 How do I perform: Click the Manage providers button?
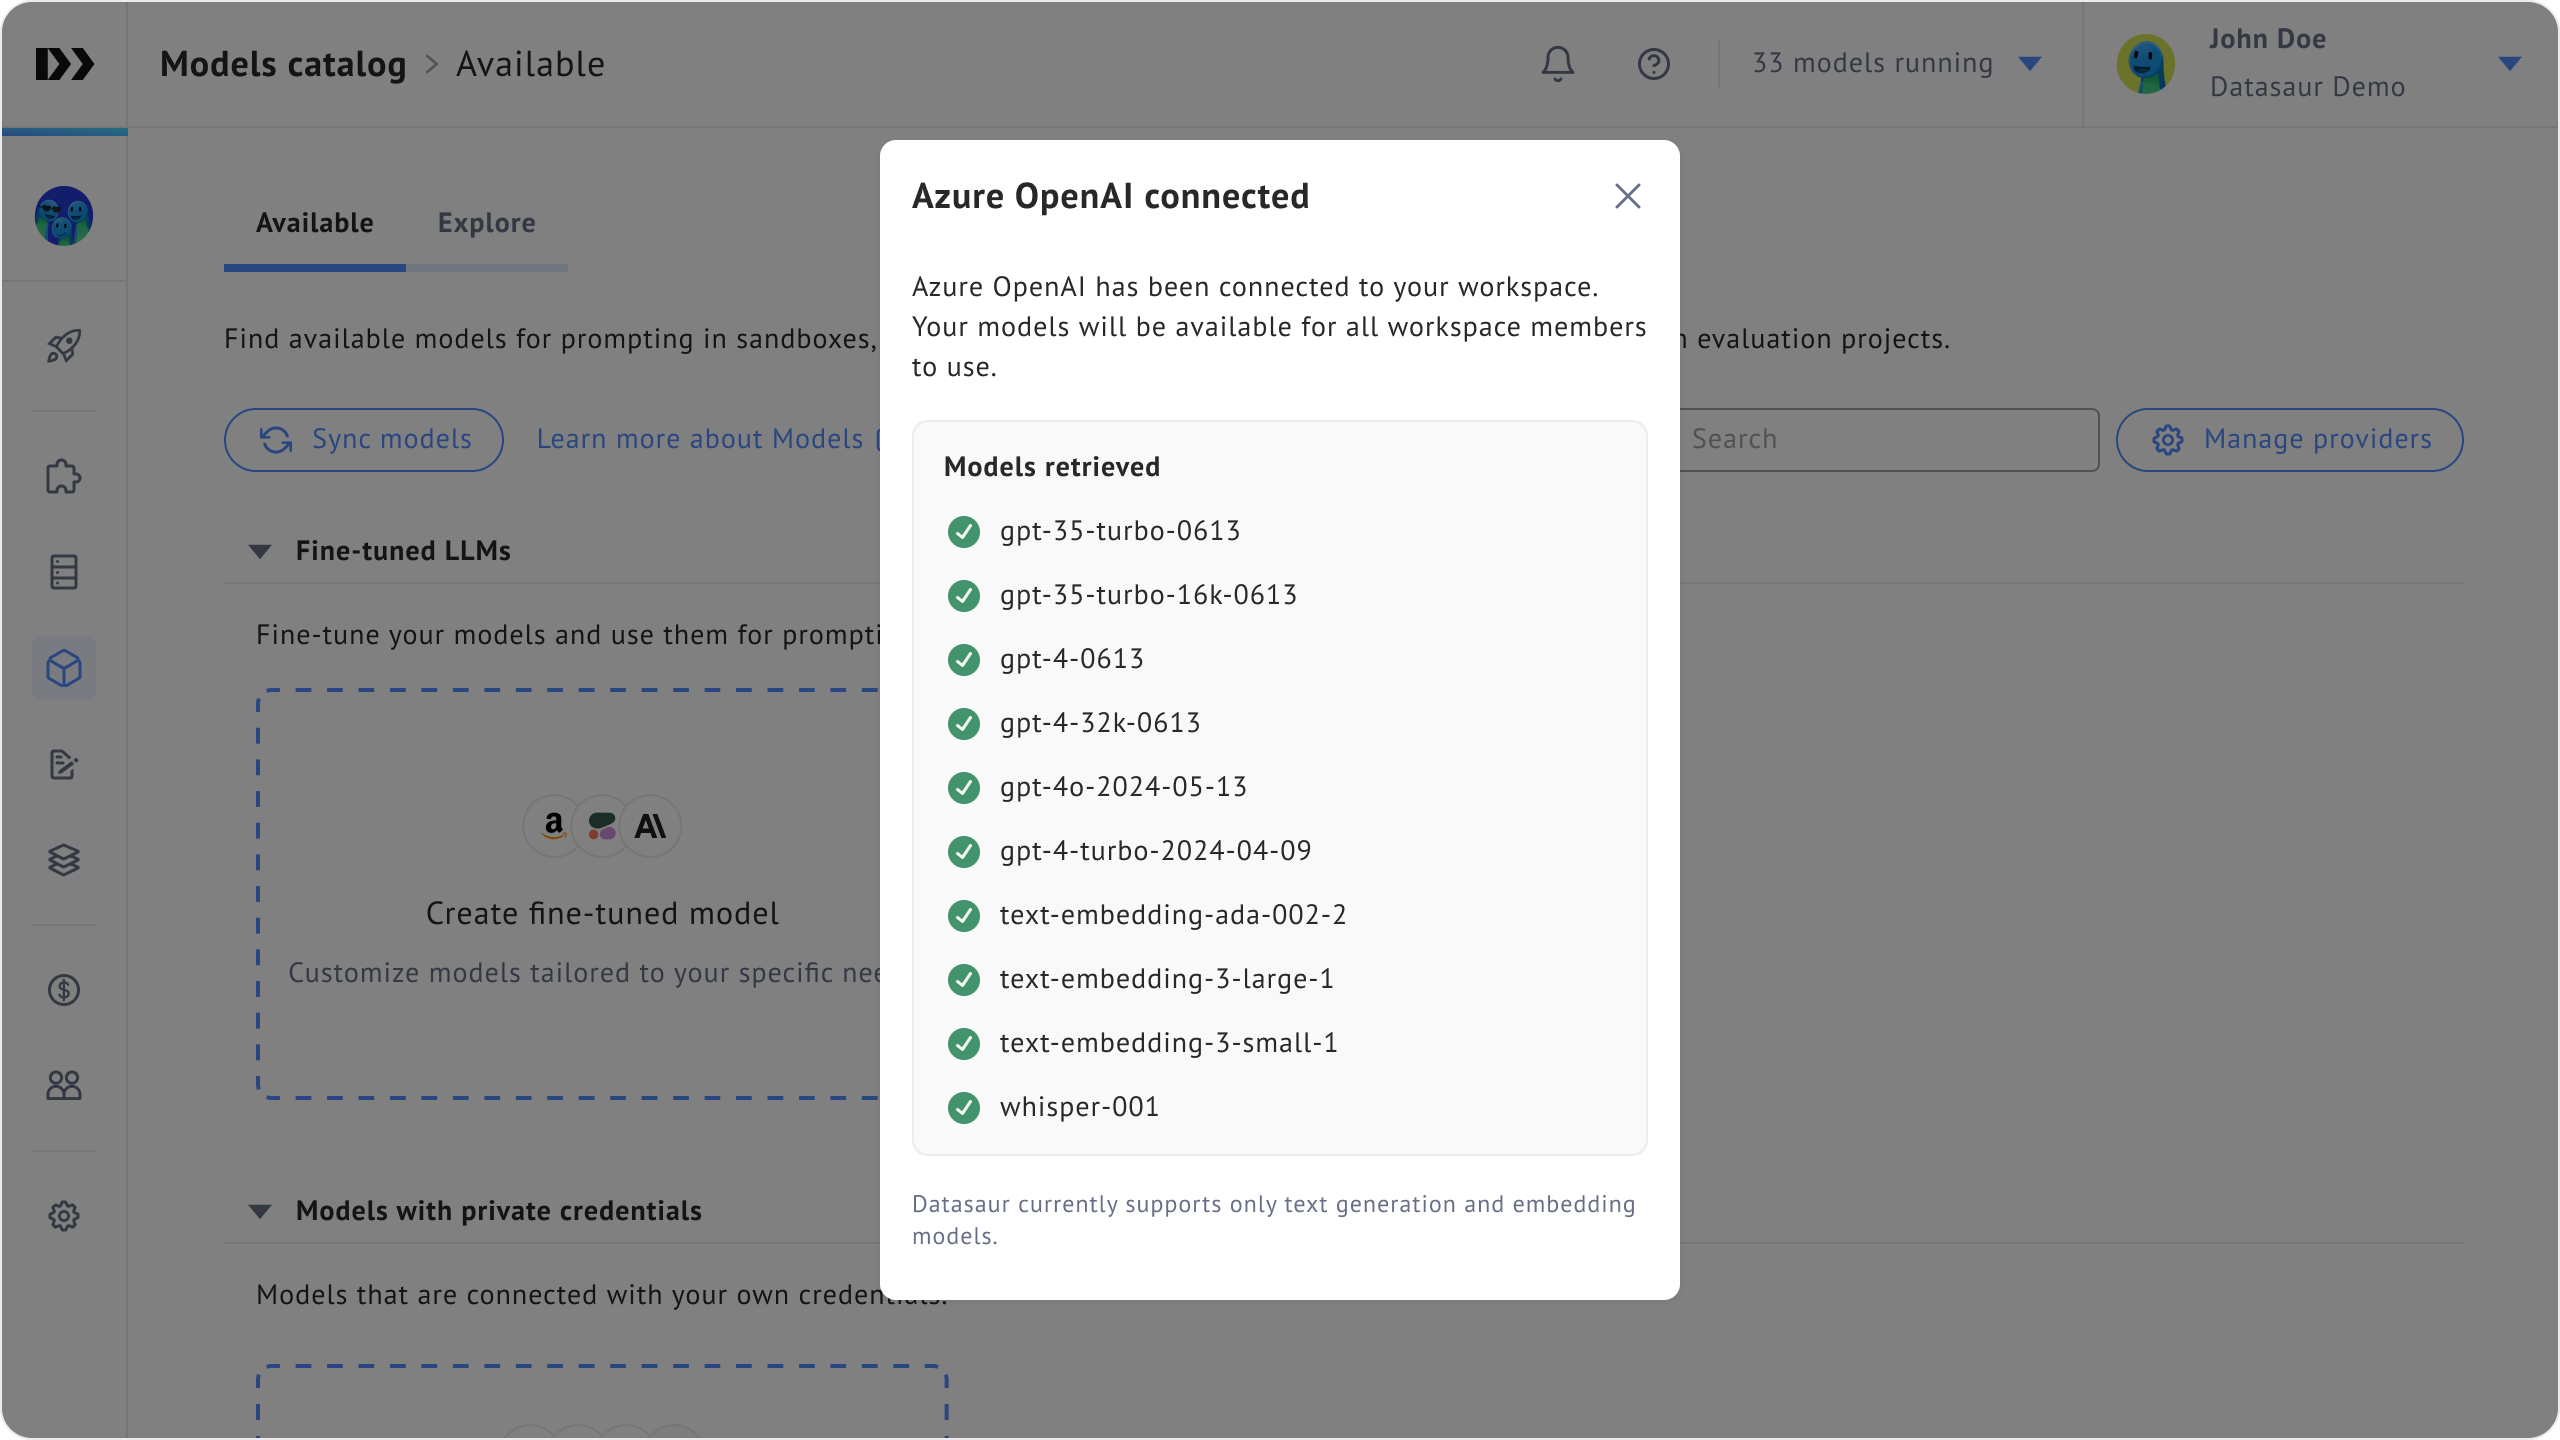[2289, 439]
